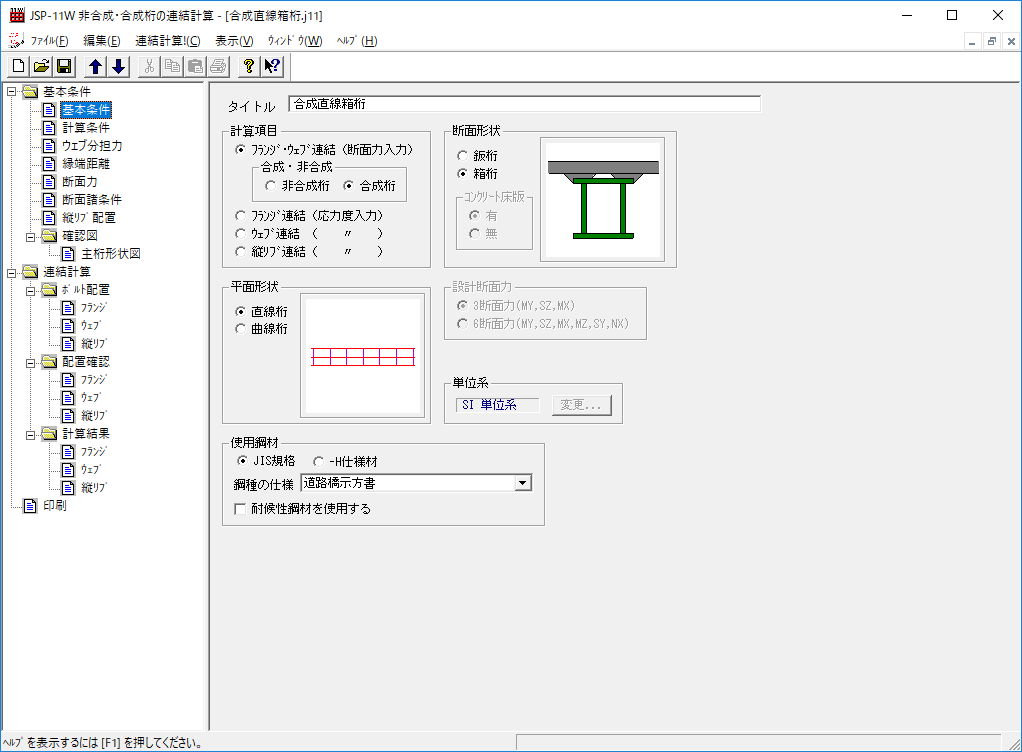Viewport: 1022px width, 752px height.
Task: Select the 鈑桁 section shape option
Action: 463,156
